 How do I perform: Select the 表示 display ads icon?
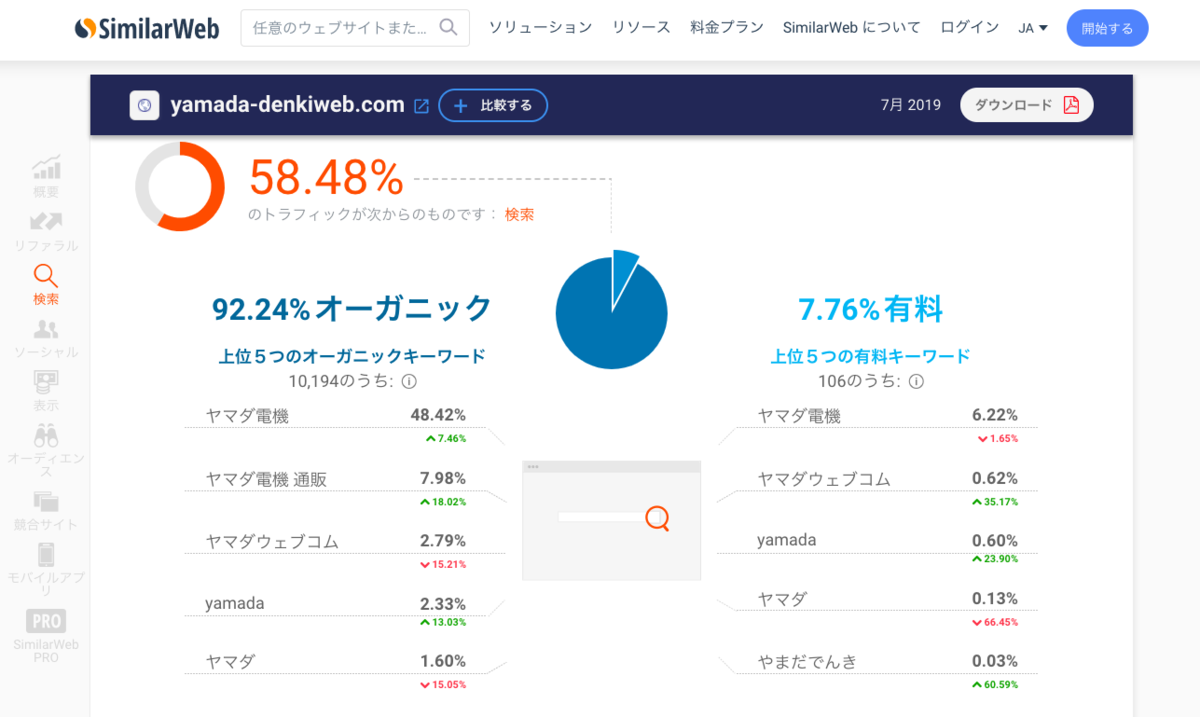click(45, 382)
